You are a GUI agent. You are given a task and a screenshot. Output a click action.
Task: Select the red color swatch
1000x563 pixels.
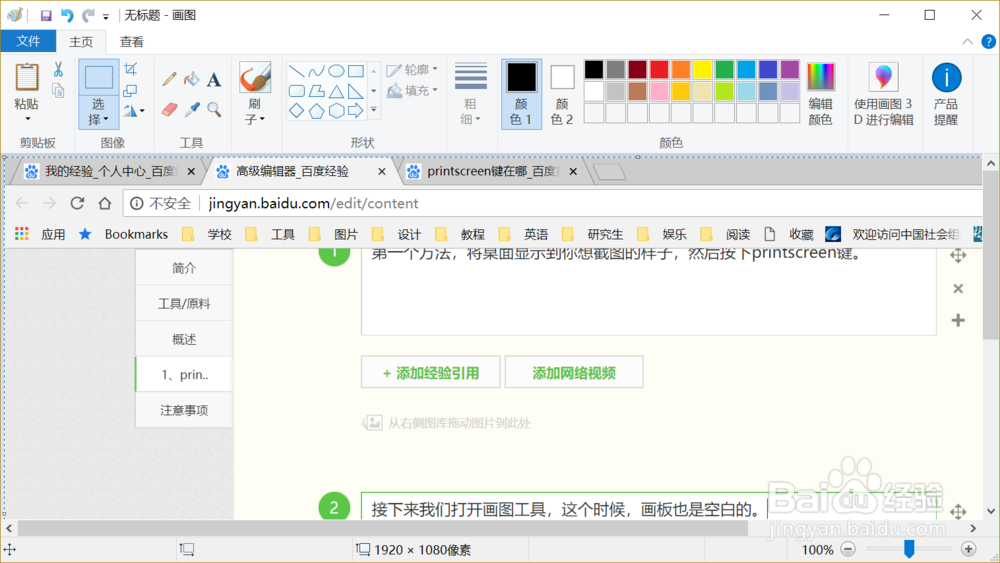(x=659, y=69)
